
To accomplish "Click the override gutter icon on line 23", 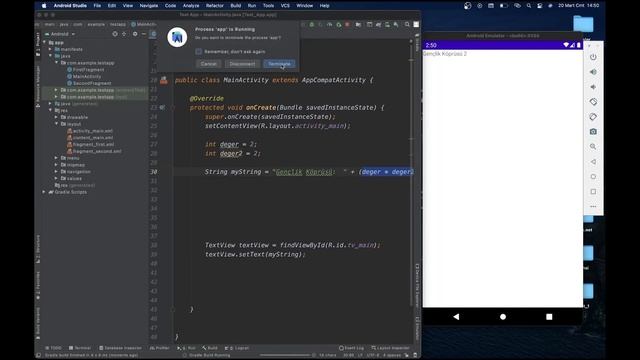I will [162, 107].
